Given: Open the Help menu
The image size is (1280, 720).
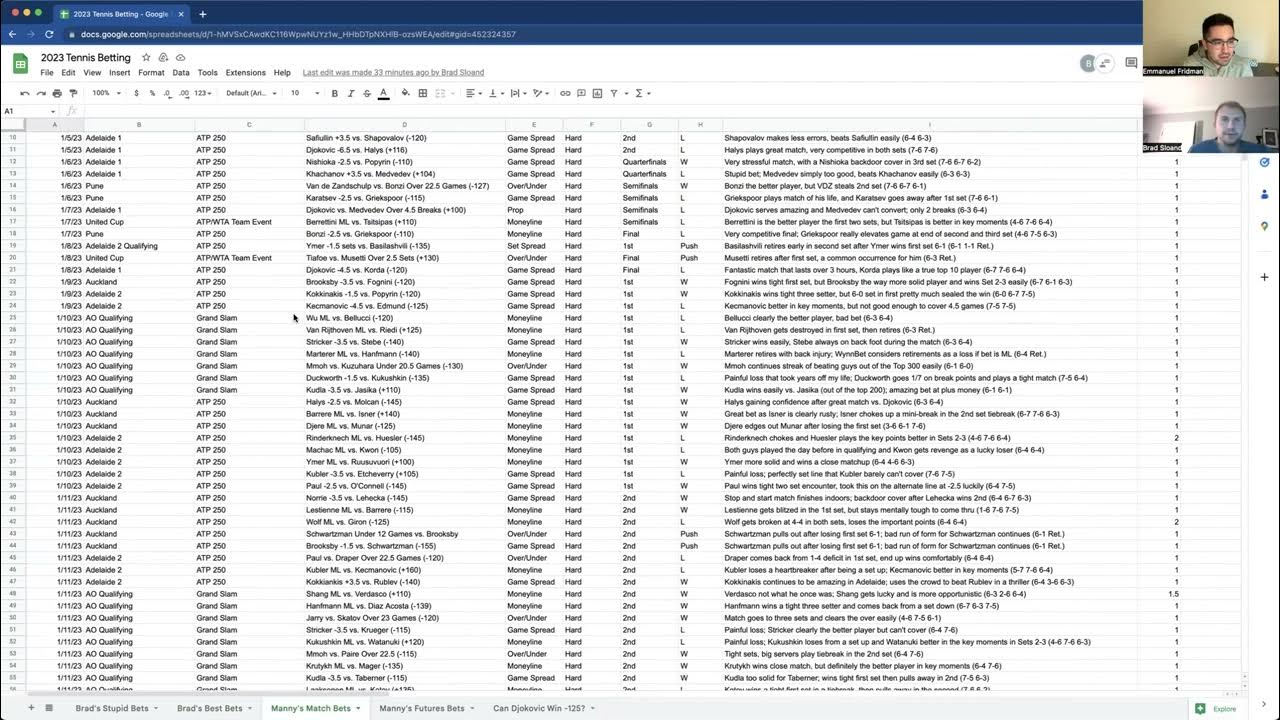Looking at the screenshot, I should pyautogui.click(x=282, y=73).
